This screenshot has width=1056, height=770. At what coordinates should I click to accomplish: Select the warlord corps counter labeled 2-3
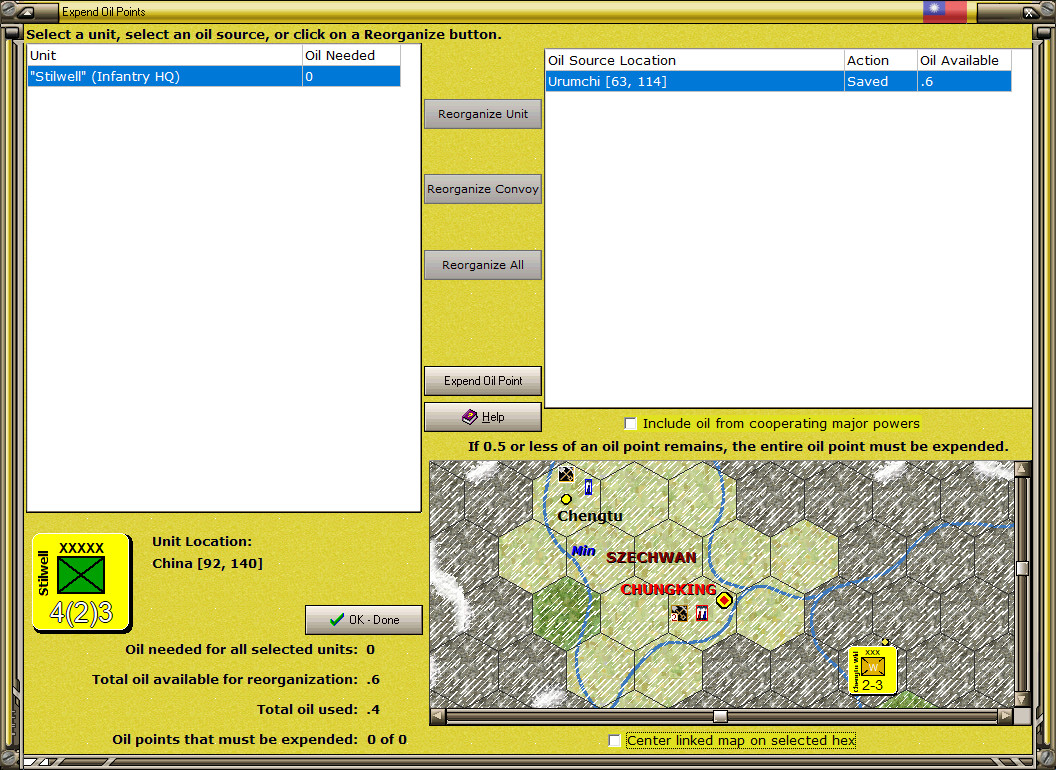coord(873,670)
